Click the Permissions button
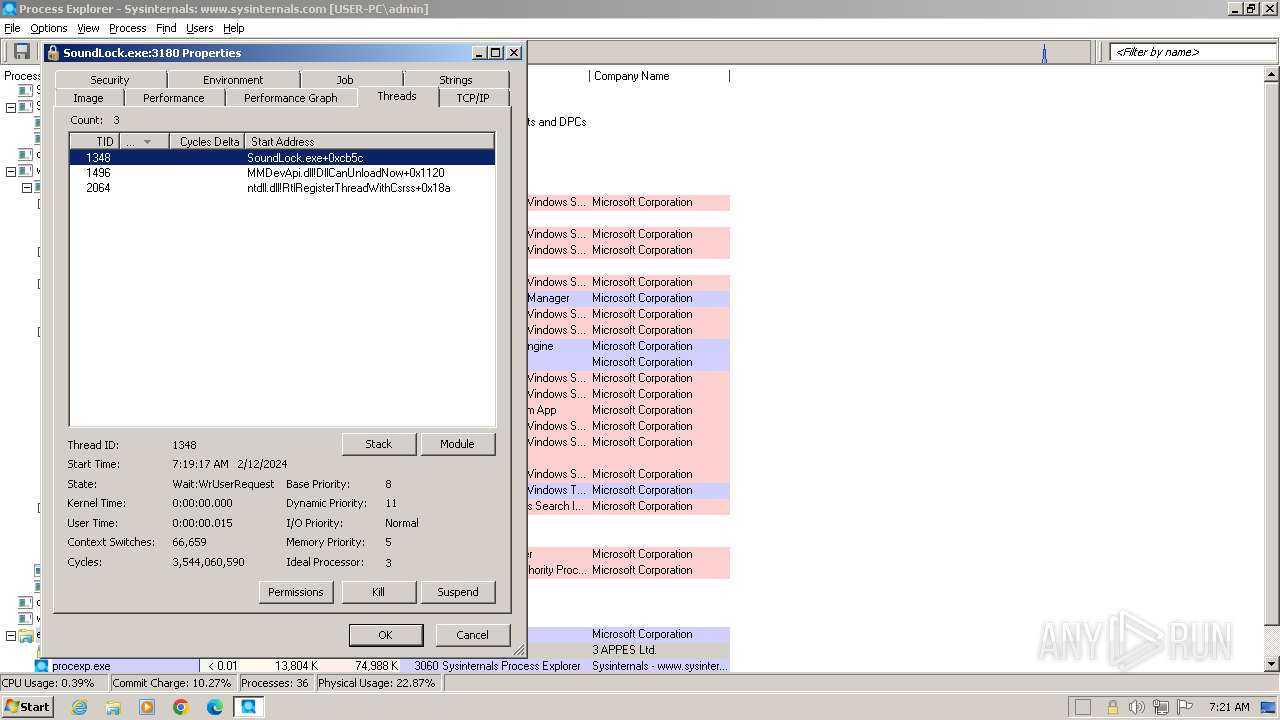Image resolution: width=1280 pixels, height=720 pixels. coord(296,592)
